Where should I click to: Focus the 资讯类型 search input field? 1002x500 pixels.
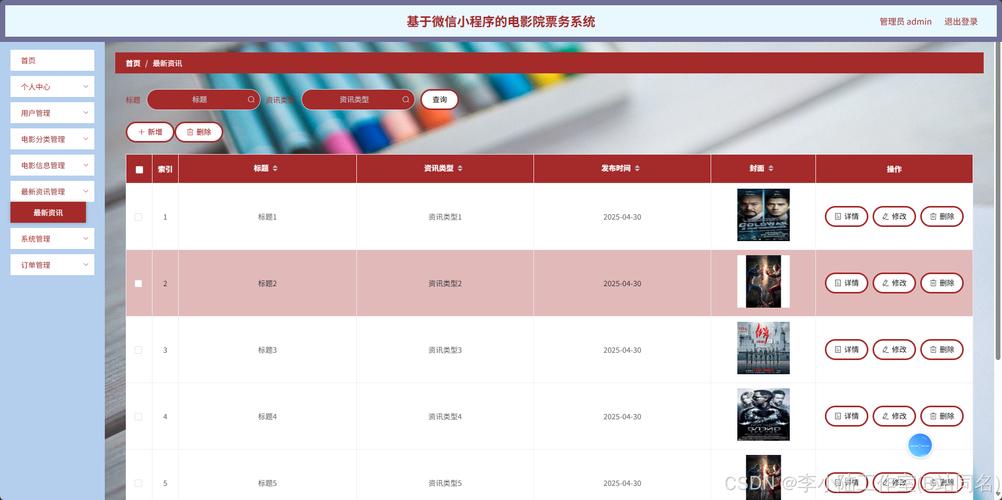(358, 100)
